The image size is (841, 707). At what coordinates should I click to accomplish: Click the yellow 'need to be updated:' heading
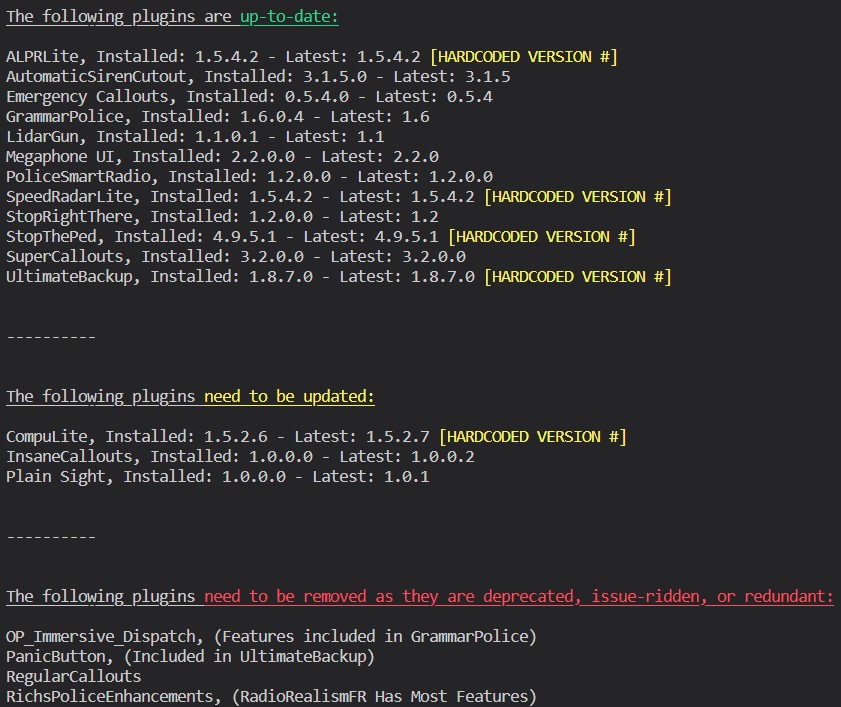289,396
